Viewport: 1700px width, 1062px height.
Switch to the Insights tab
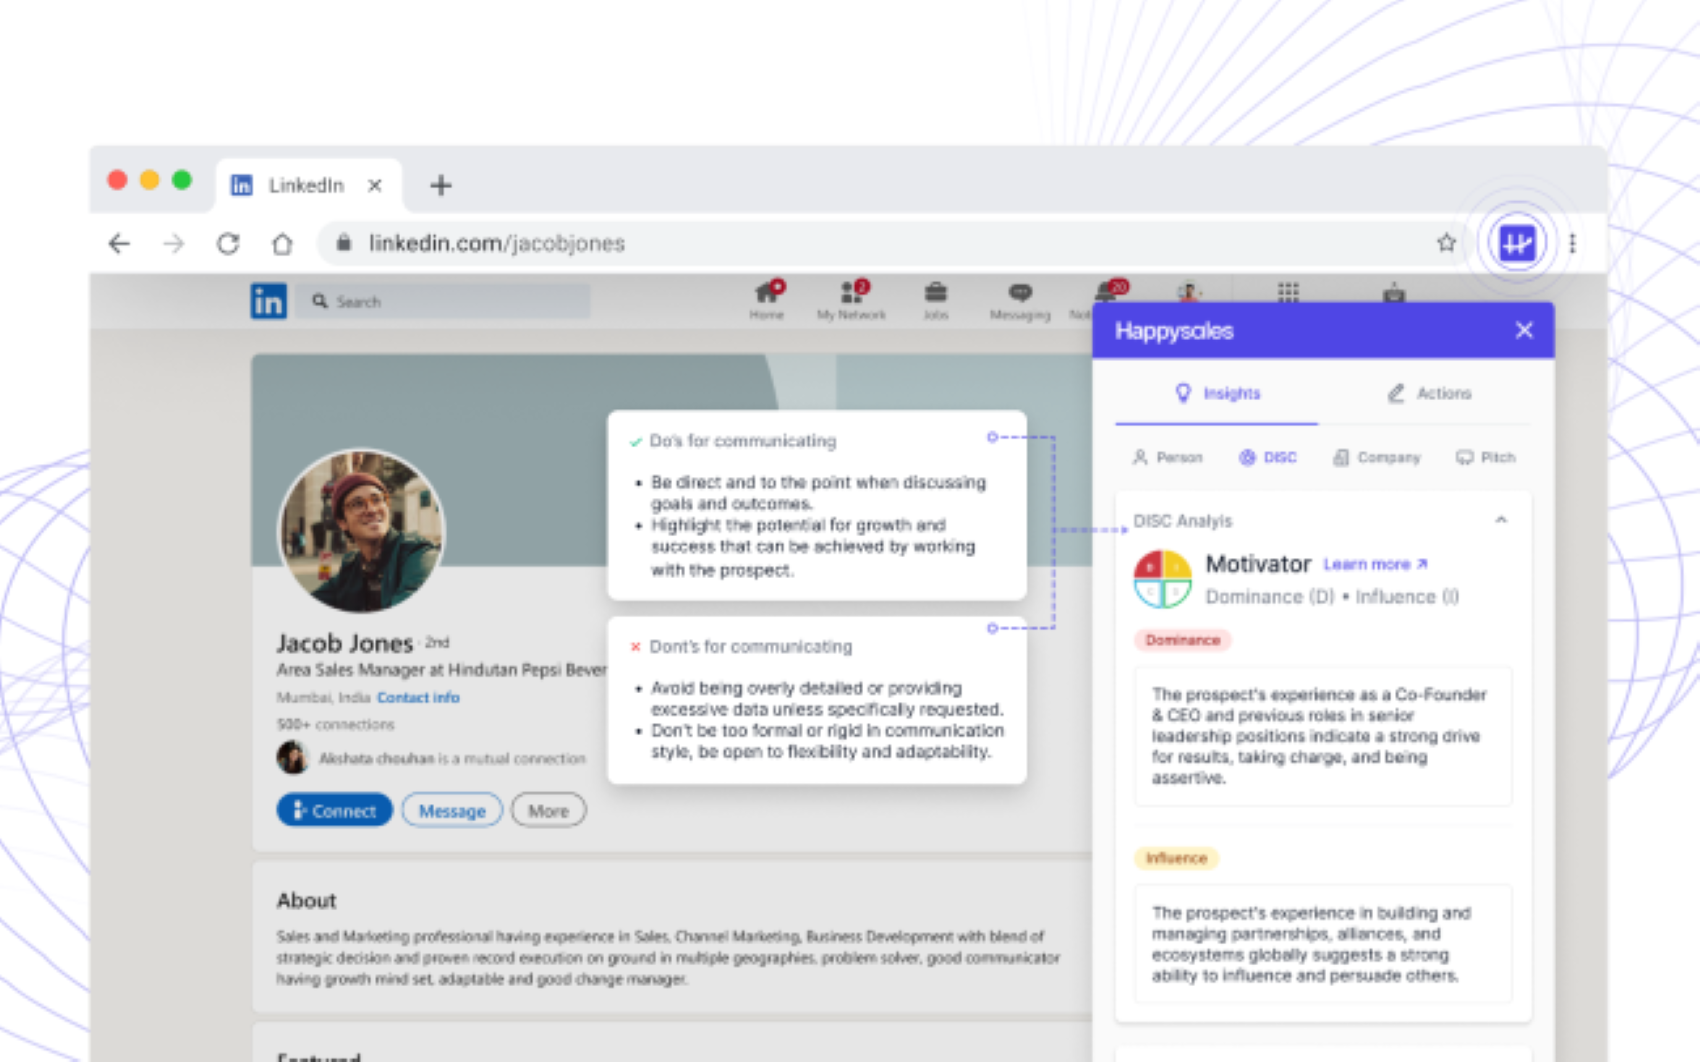click(1217, 393)
